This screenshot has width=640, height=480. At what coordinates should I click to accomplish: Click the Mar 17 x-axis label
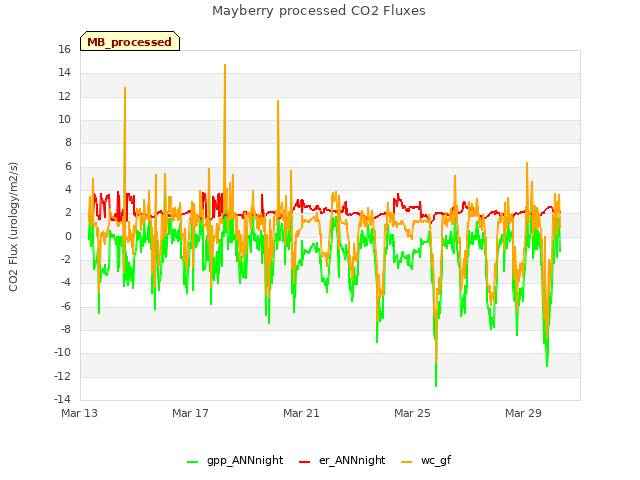point(190,413)
